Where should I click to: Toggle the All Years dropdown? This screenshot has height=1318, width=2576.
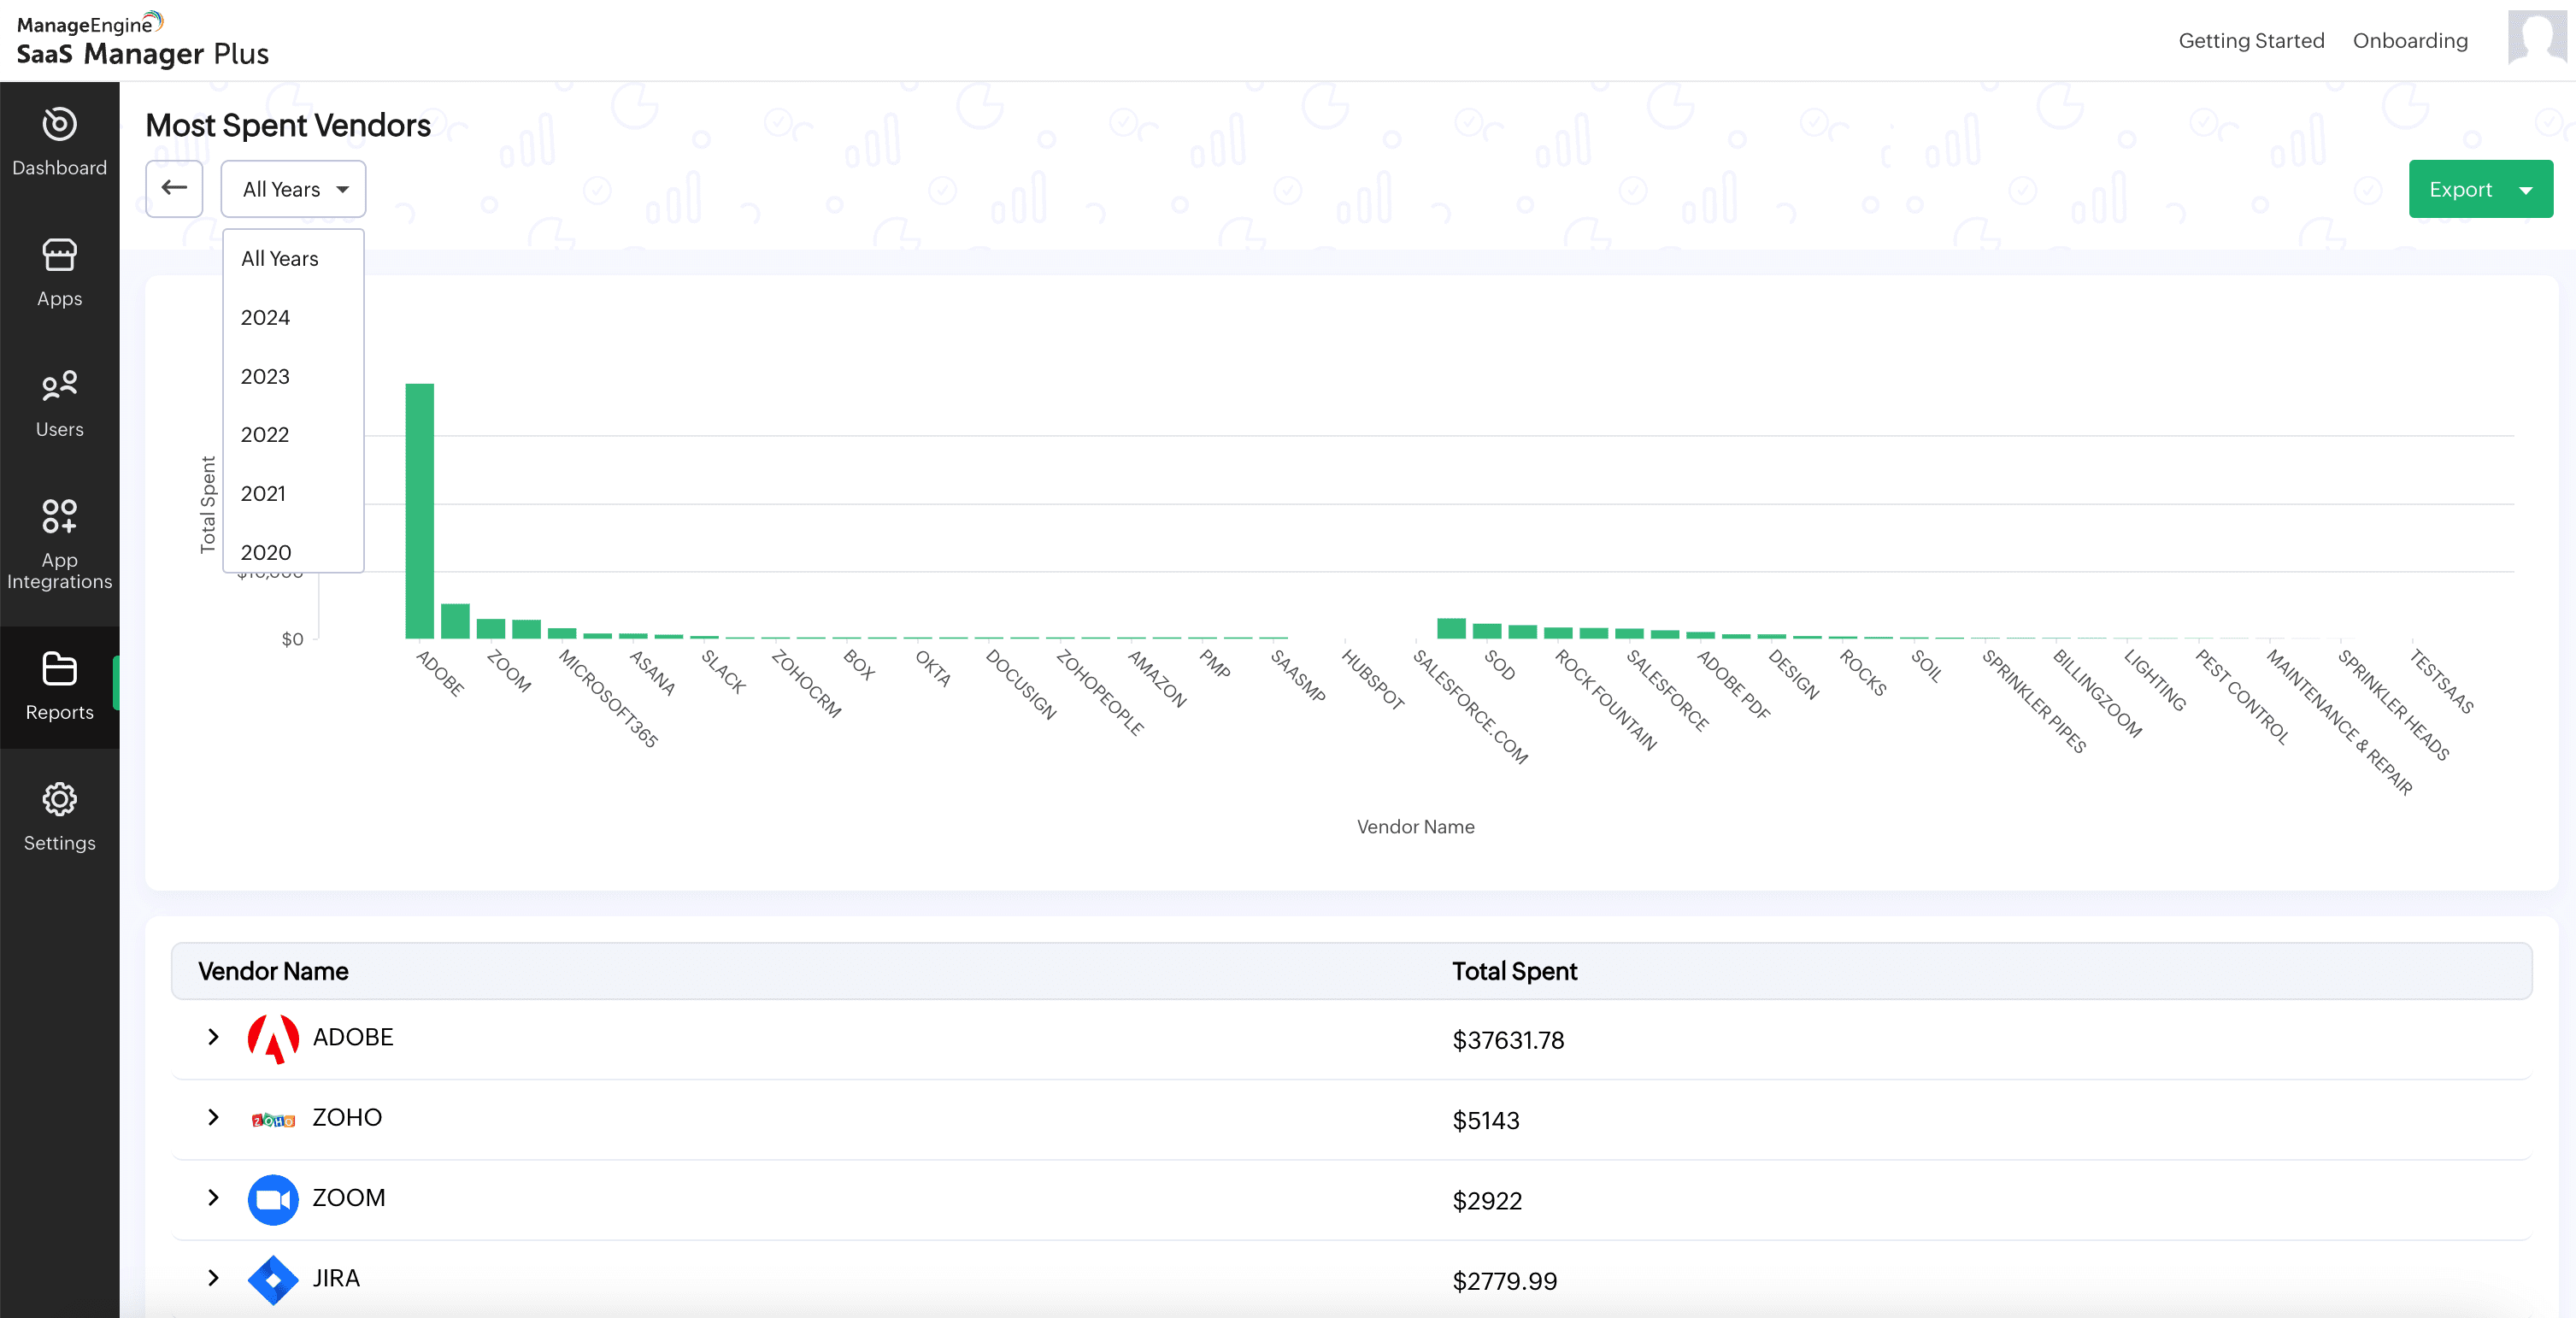pos(294,189)
